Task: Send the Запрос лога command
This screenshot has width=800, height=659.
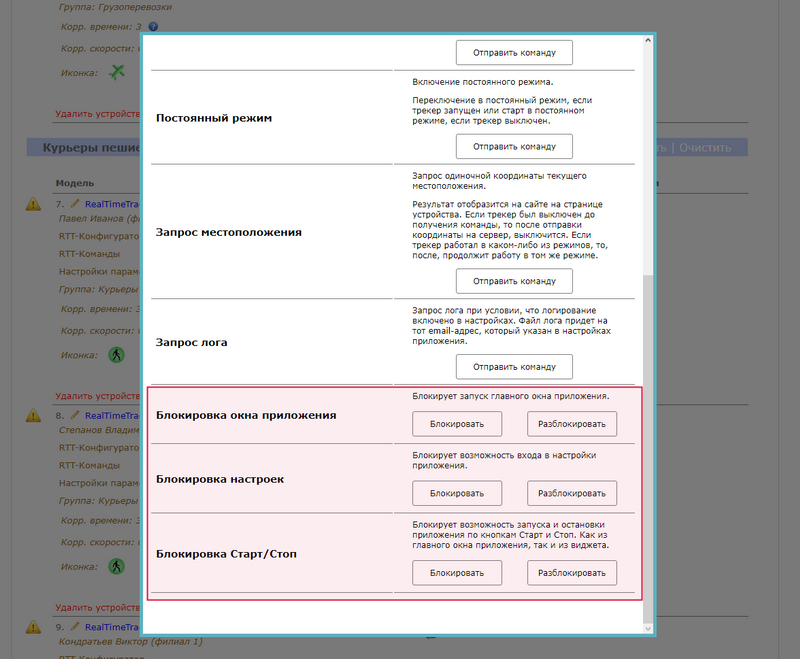Action: point(514,366)
